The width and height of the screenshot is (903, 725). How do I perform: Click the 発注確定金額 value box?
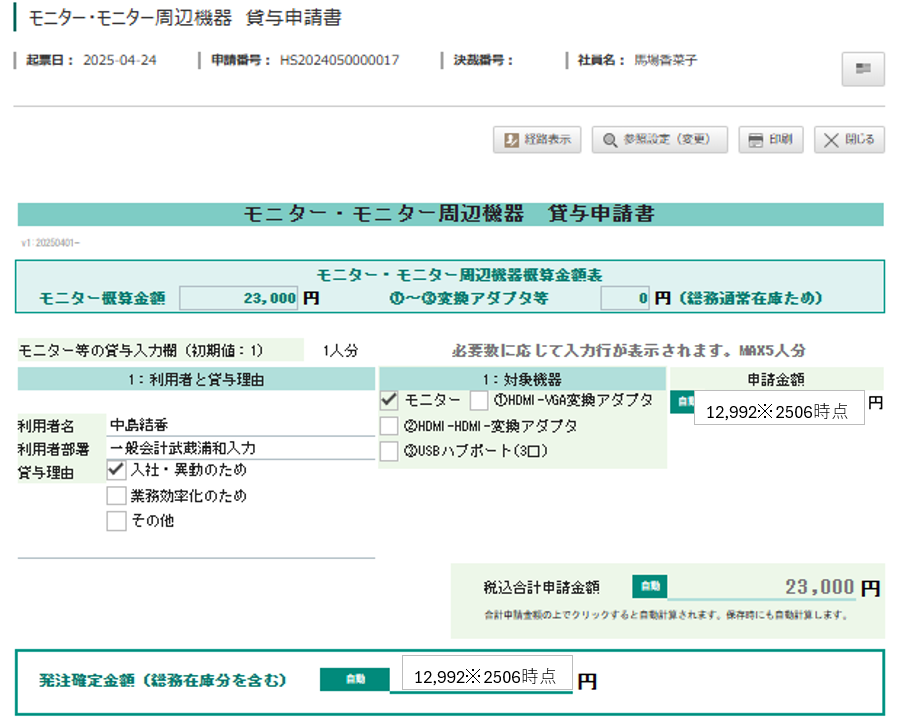(486, 676)
